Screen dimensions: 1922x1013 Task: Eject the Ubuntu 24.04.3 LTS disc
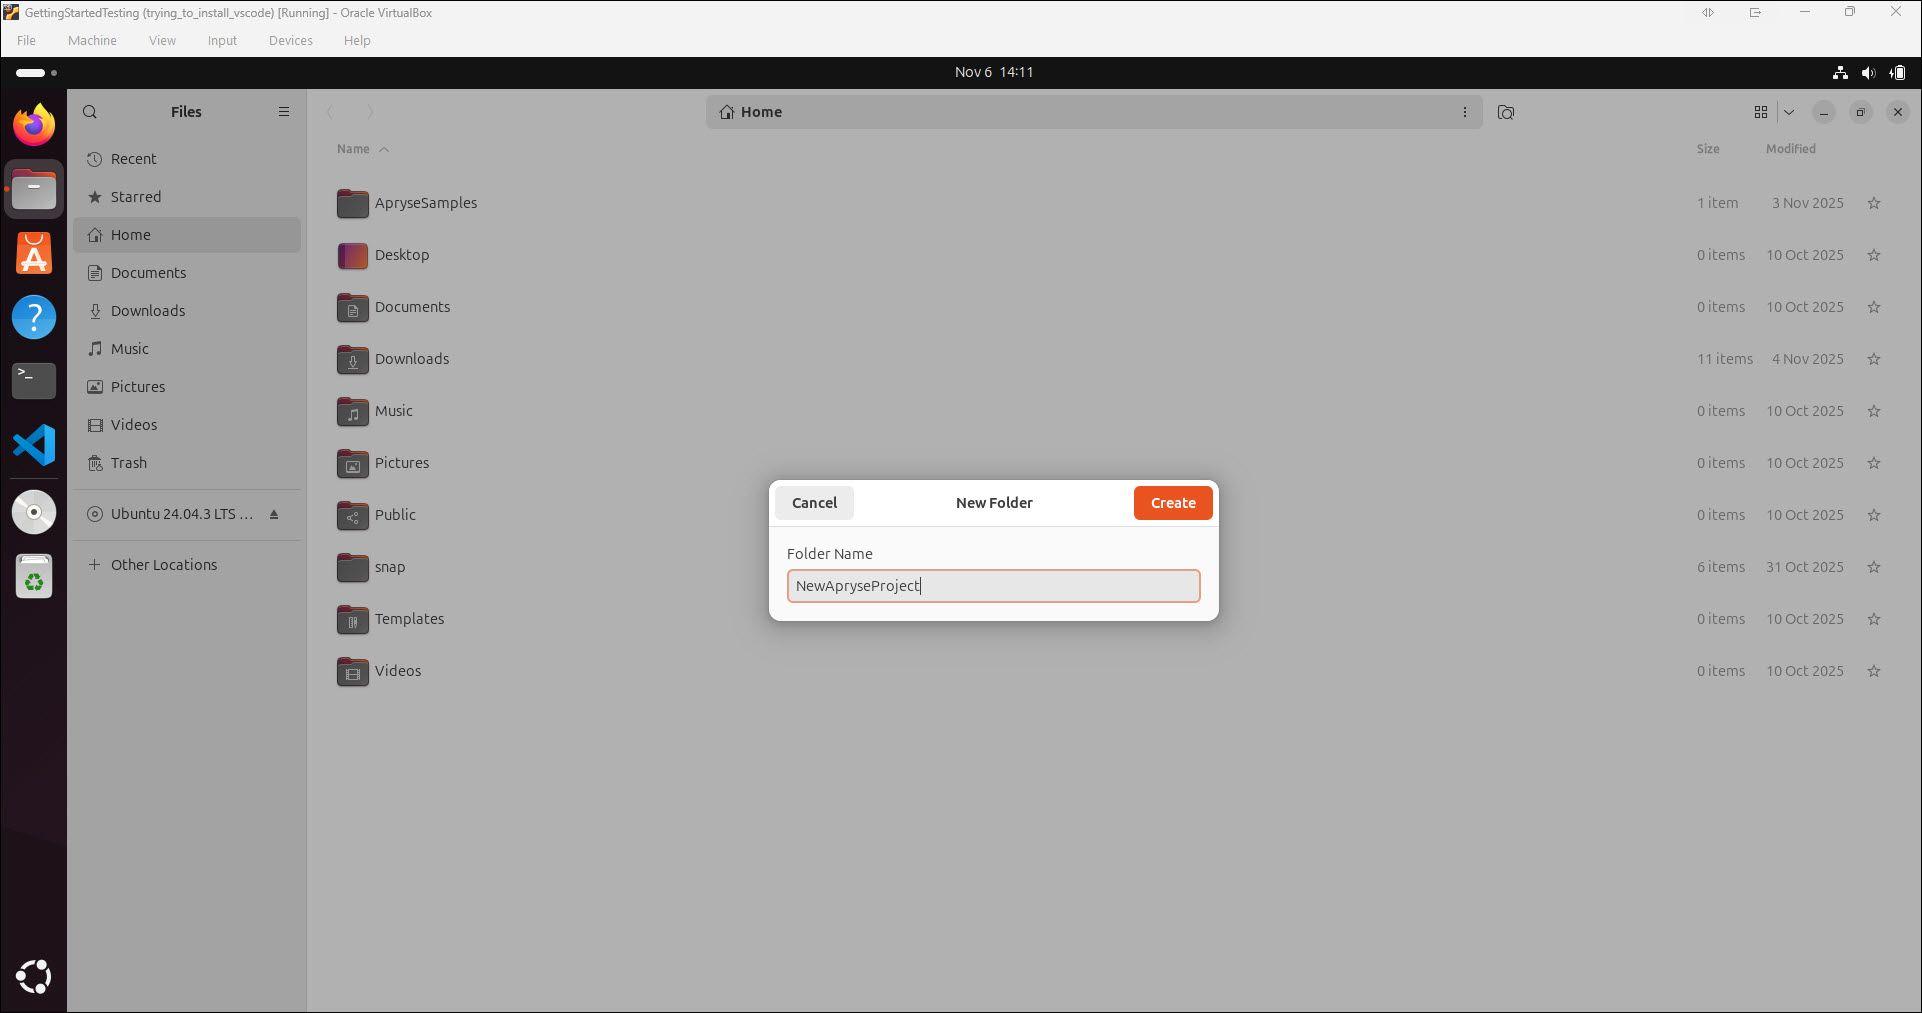(x=274, y=514)
